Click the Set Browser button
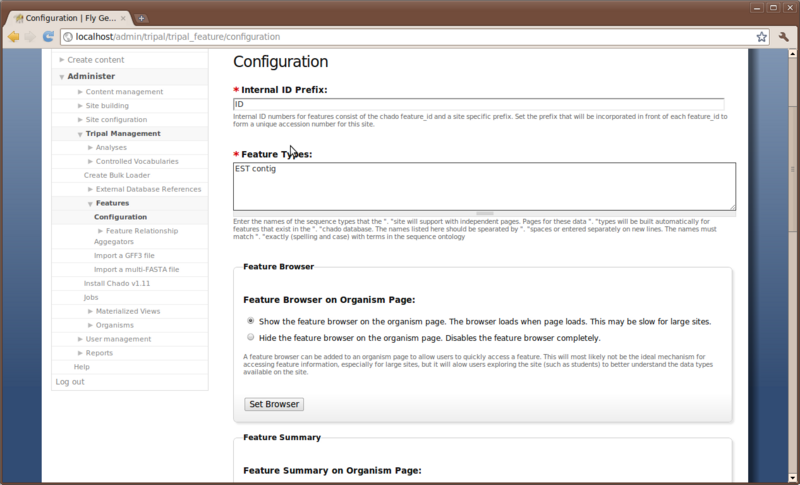 click(274, 404)
